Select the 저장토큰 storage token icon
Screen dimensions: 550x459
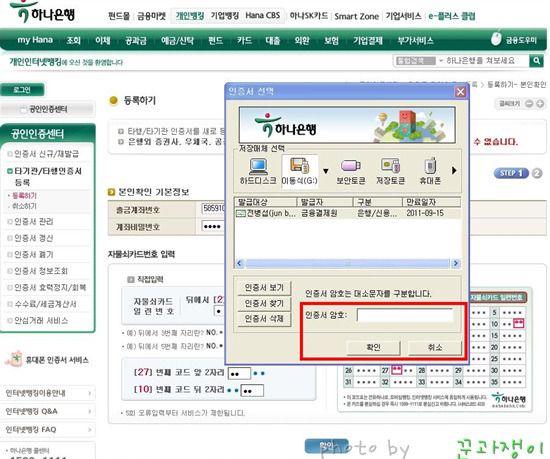[x=390, y=171]
